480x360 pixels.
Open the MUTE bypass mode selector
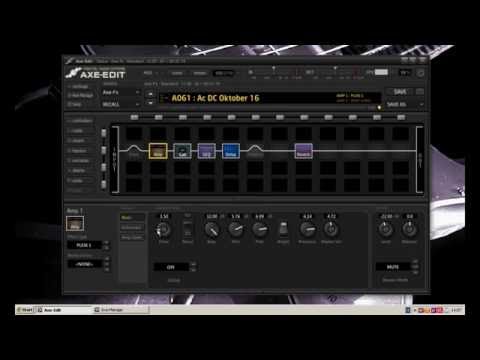point(393,267)
